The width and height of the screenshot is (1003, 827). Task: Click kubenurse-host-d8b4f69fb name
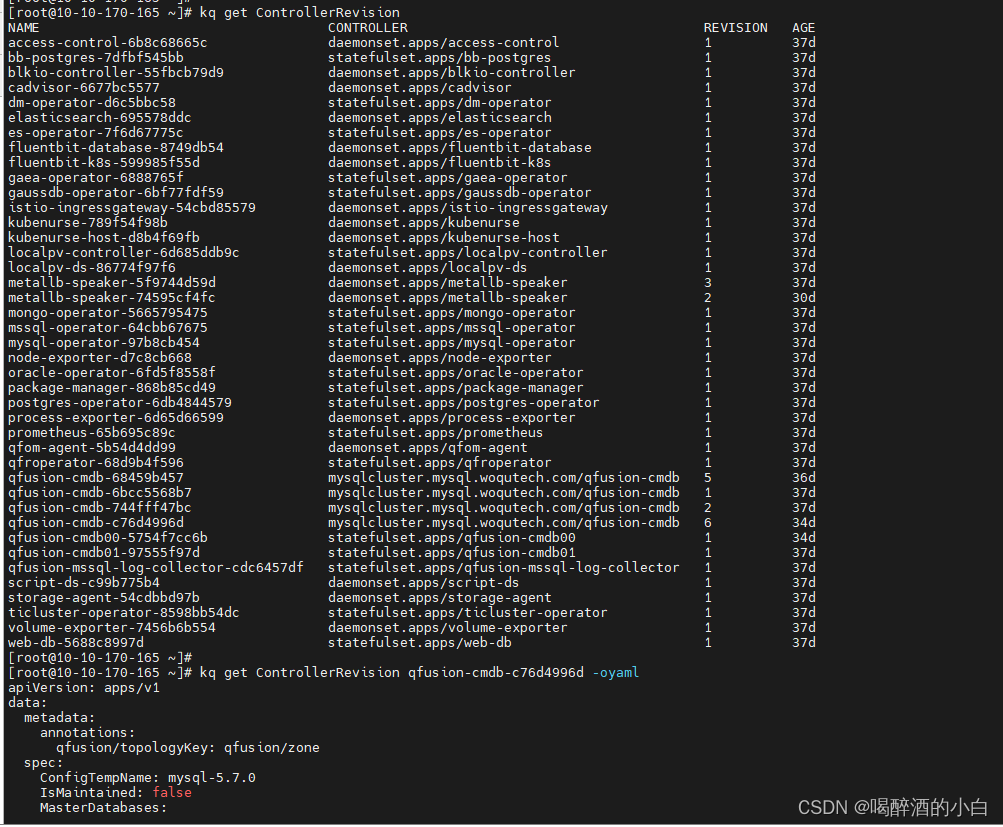click(x=104, y=238)
